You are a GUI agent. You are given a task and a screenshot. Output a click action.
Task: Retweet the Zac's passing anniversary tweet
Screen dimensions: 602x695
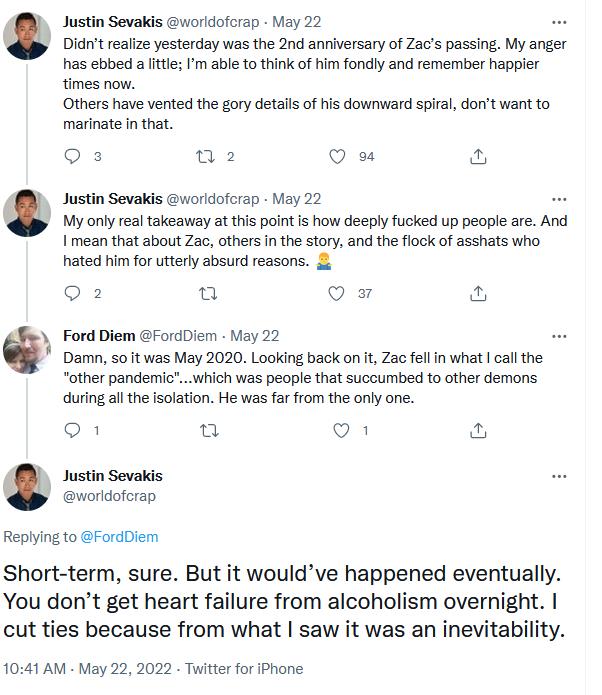click(x=205, y=156)
